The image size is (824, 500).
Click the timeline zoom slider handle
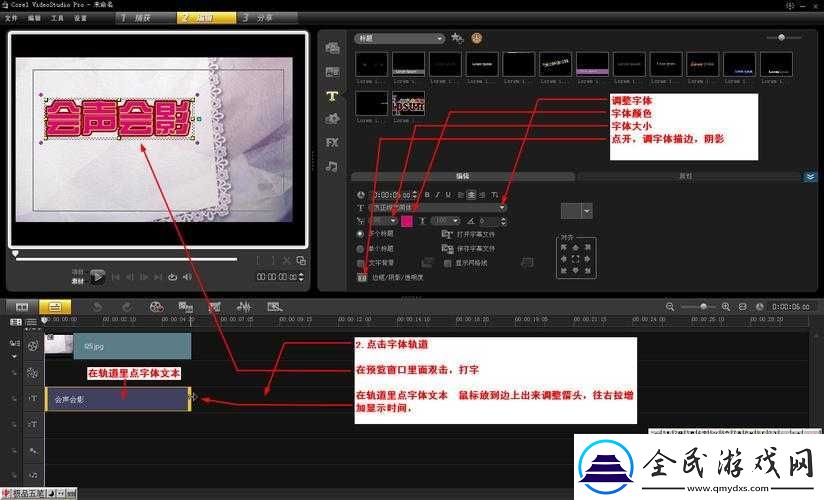point(704,307)
